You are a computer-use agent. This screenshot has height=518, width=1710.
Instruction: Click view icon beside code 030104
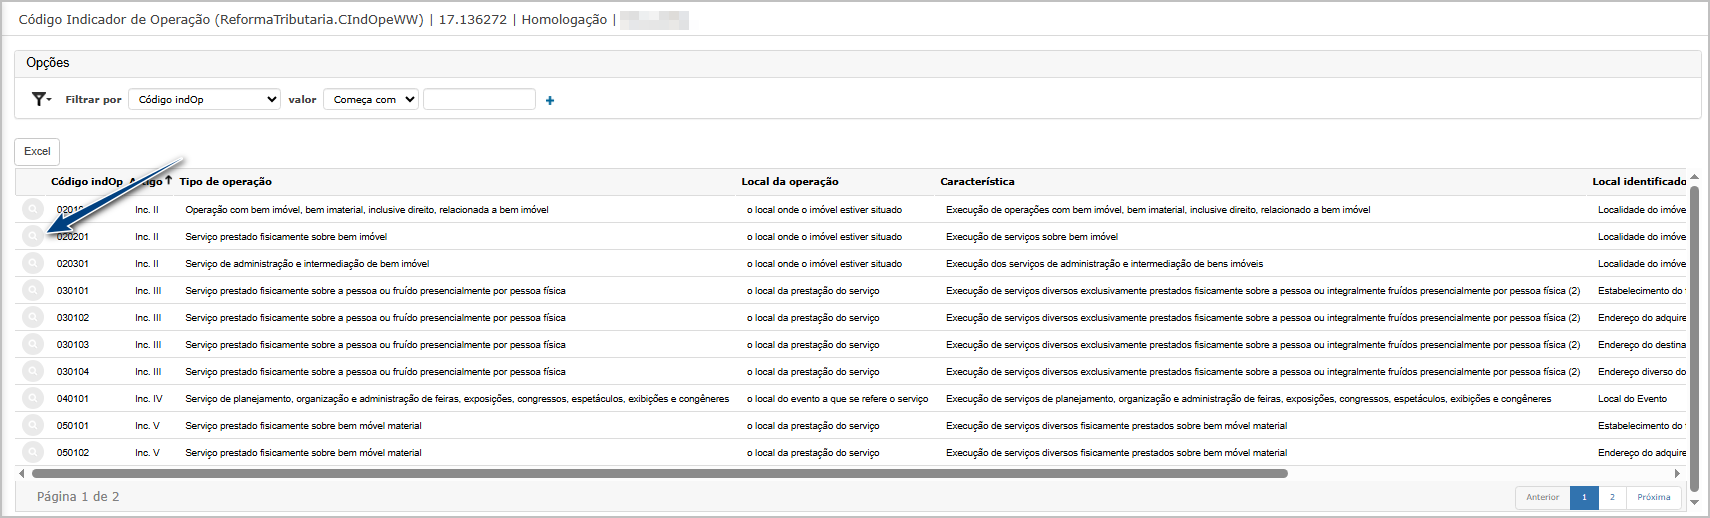(x=33, y=371)
